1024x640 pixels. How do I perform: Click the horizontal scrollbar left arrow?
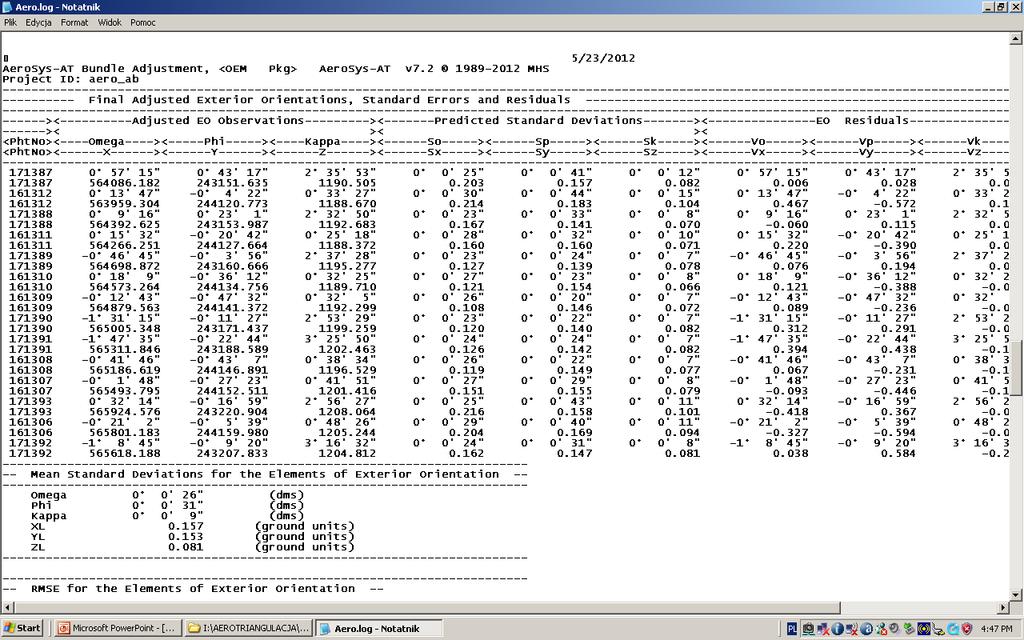[6, 607]
